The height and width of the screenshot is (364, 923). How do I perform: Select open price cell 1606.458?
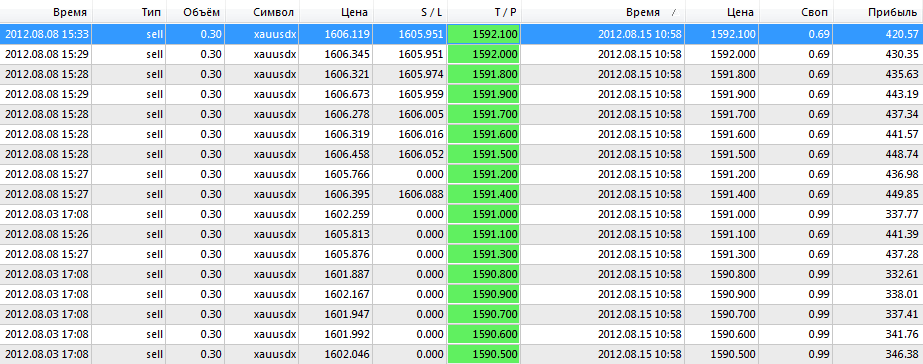click(336, 154)
